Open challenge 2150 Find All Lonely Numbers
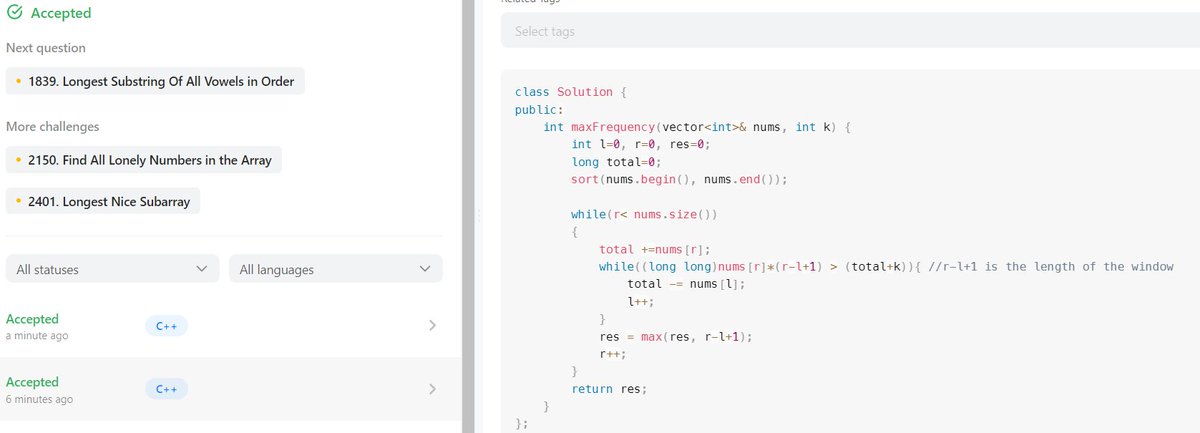 click(x=144, y=160)
